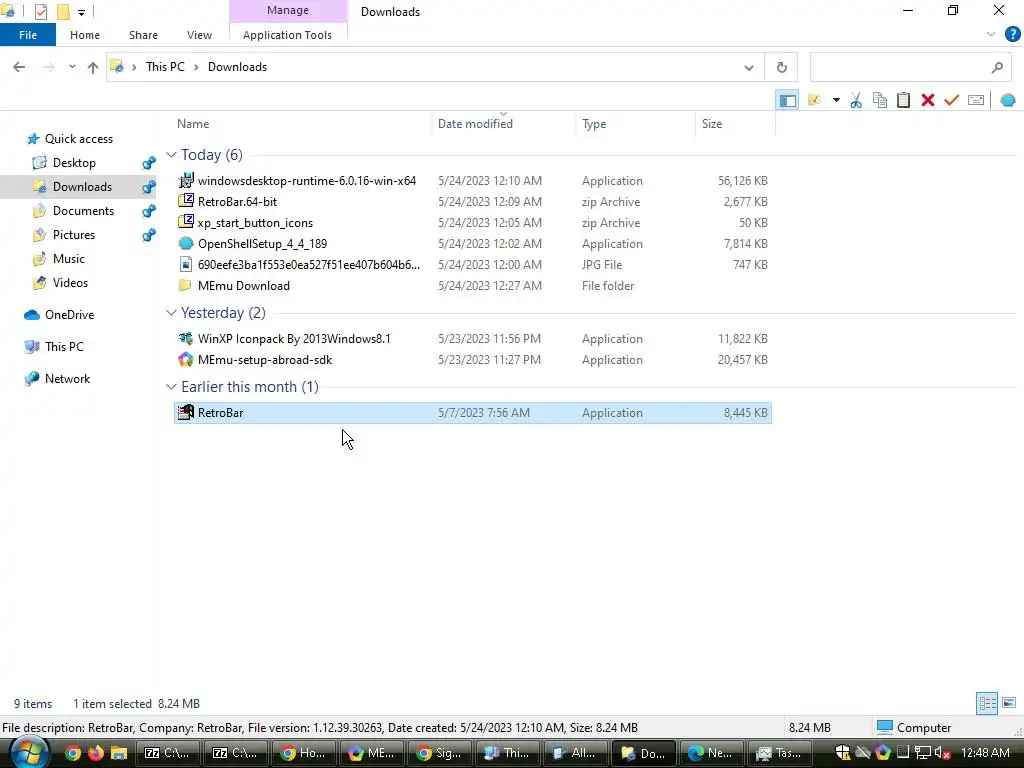The width and height of the screenshot is (1024, 768).
Task: Open the dropdown arrow next to folder options icon
Action: click(836, 101)
